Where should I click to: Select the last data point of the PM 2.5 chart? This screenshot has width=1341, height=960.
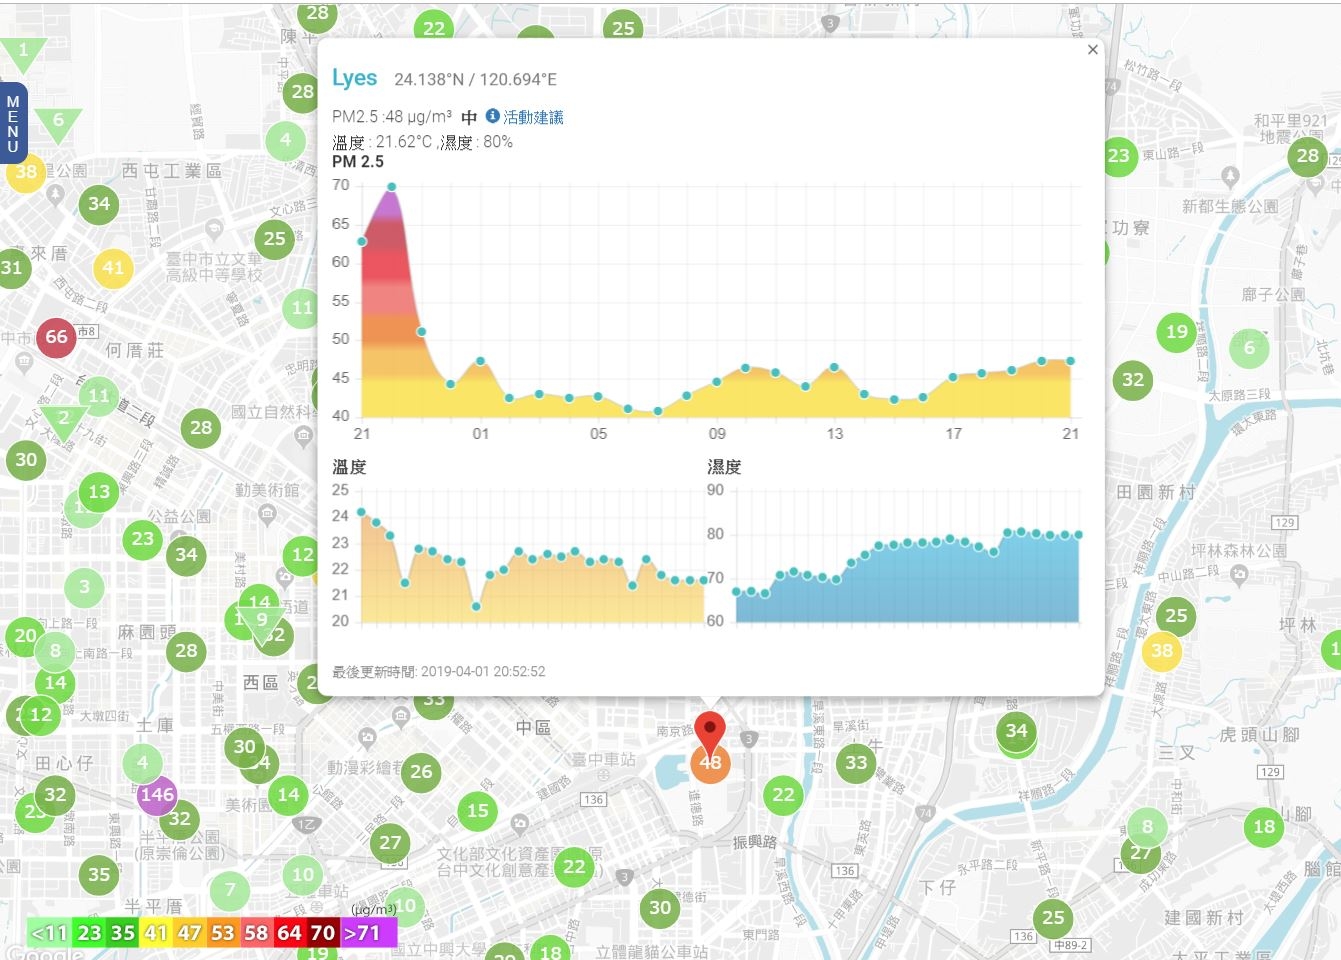pyautogui.click(x=1071, y=361)
